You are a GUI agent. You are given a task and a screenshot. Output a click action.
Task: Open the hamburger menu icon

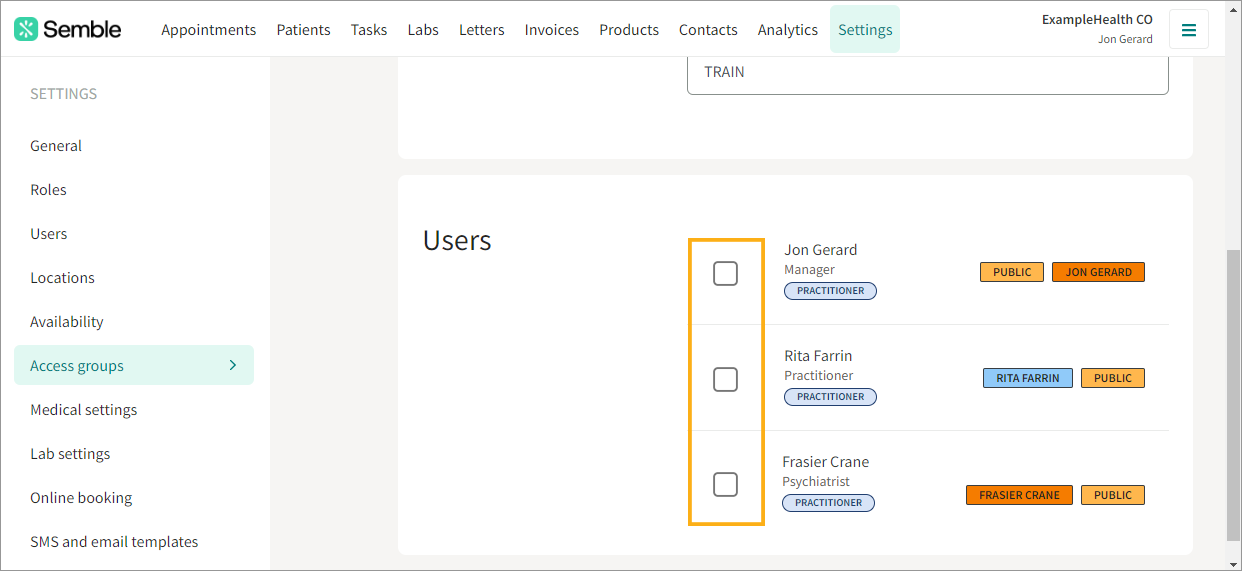tap(1188, 30)
